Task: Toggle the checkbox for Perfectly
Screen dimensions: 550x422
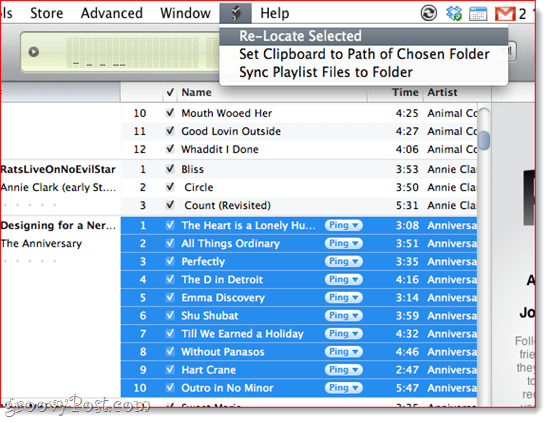Action: tap(170, 261)
